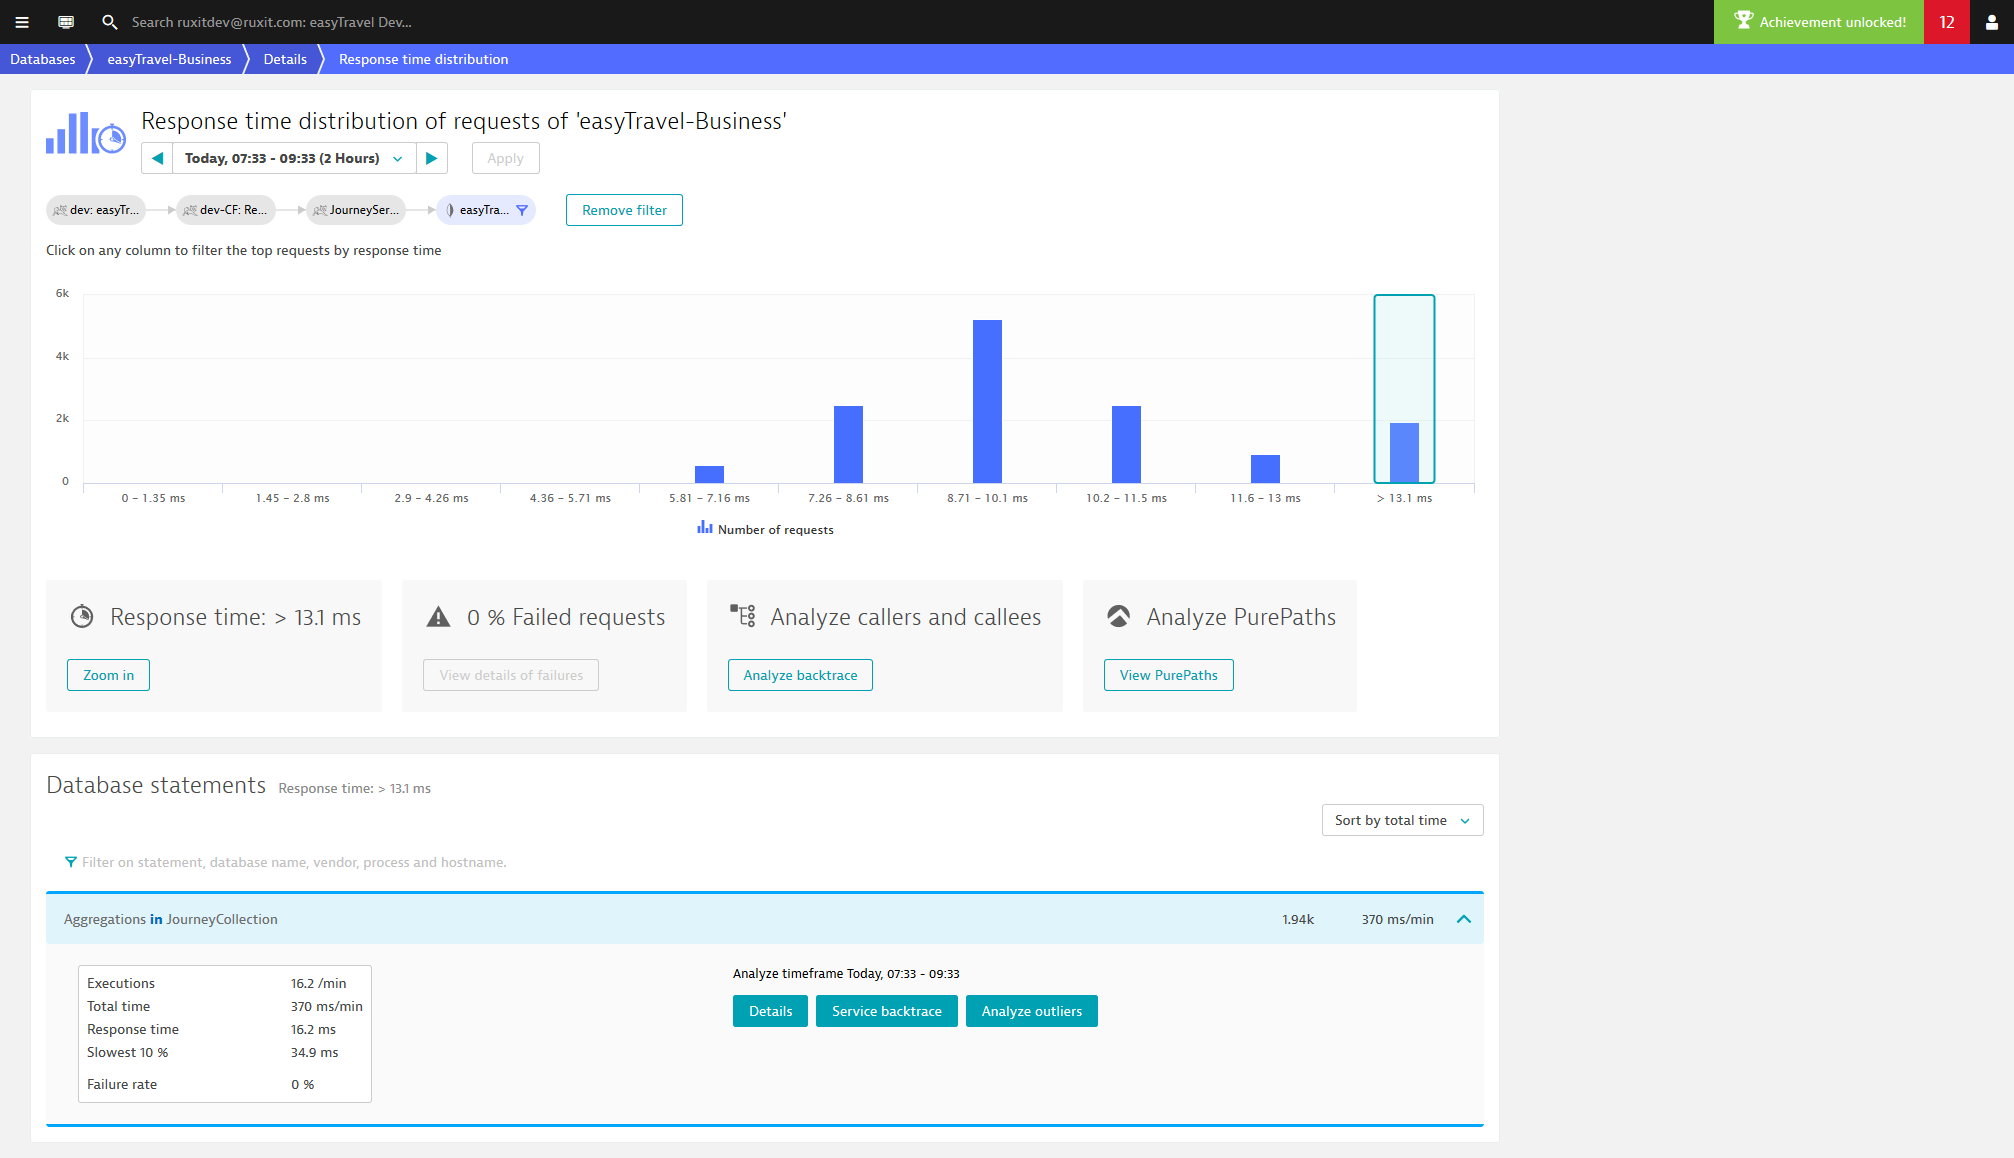The height and width of the screenshot is (1158, 2014).
Task: Click Service backtrace button
Action: (886, 1011)
